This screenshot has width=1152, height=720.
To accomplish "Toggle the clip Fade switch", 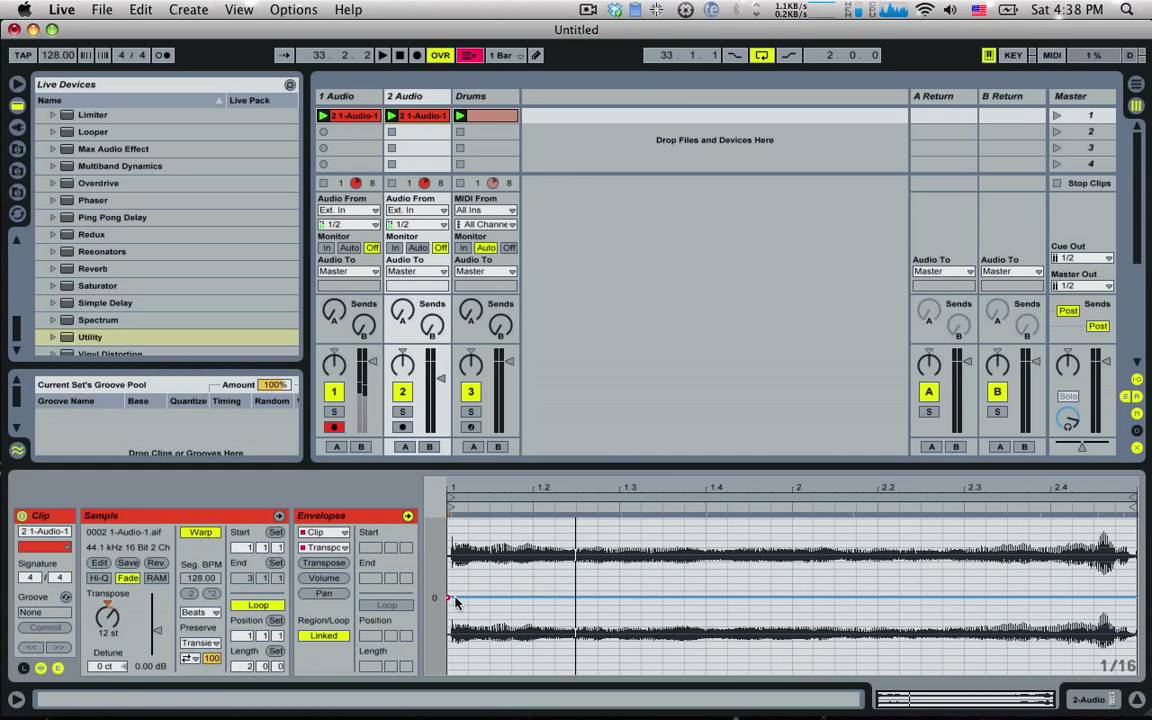I will pyautogui.click(x=127, y=578).
